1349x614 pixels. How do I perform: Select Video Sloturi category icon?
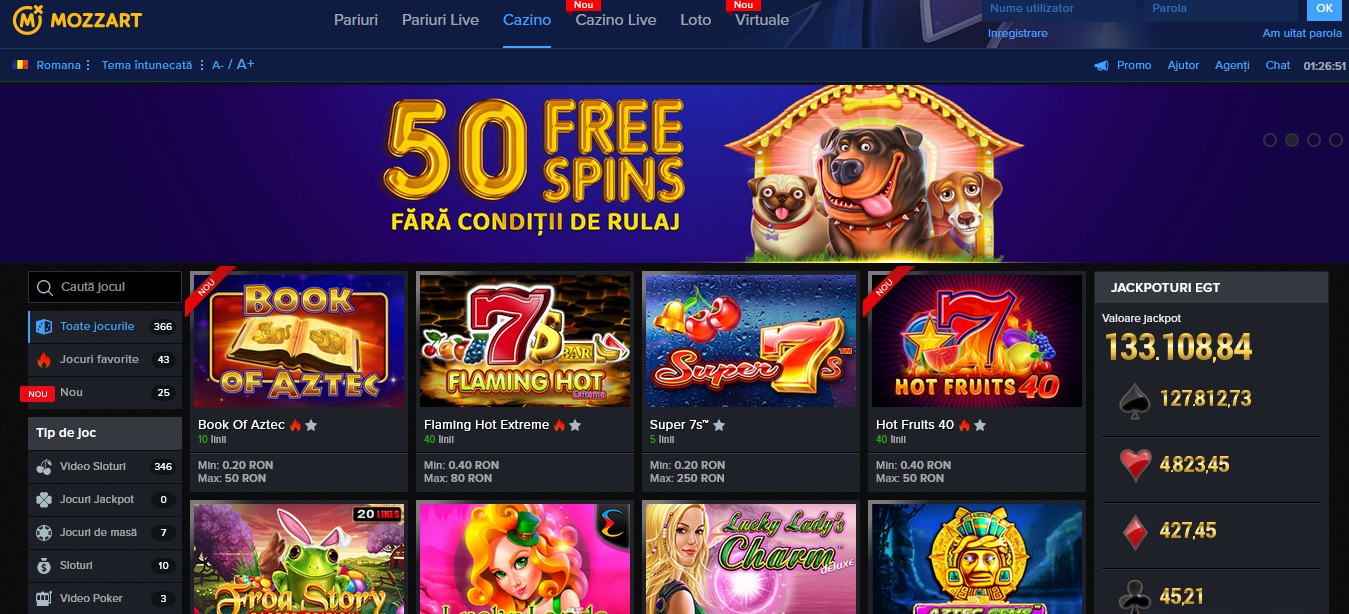point(44,467)
